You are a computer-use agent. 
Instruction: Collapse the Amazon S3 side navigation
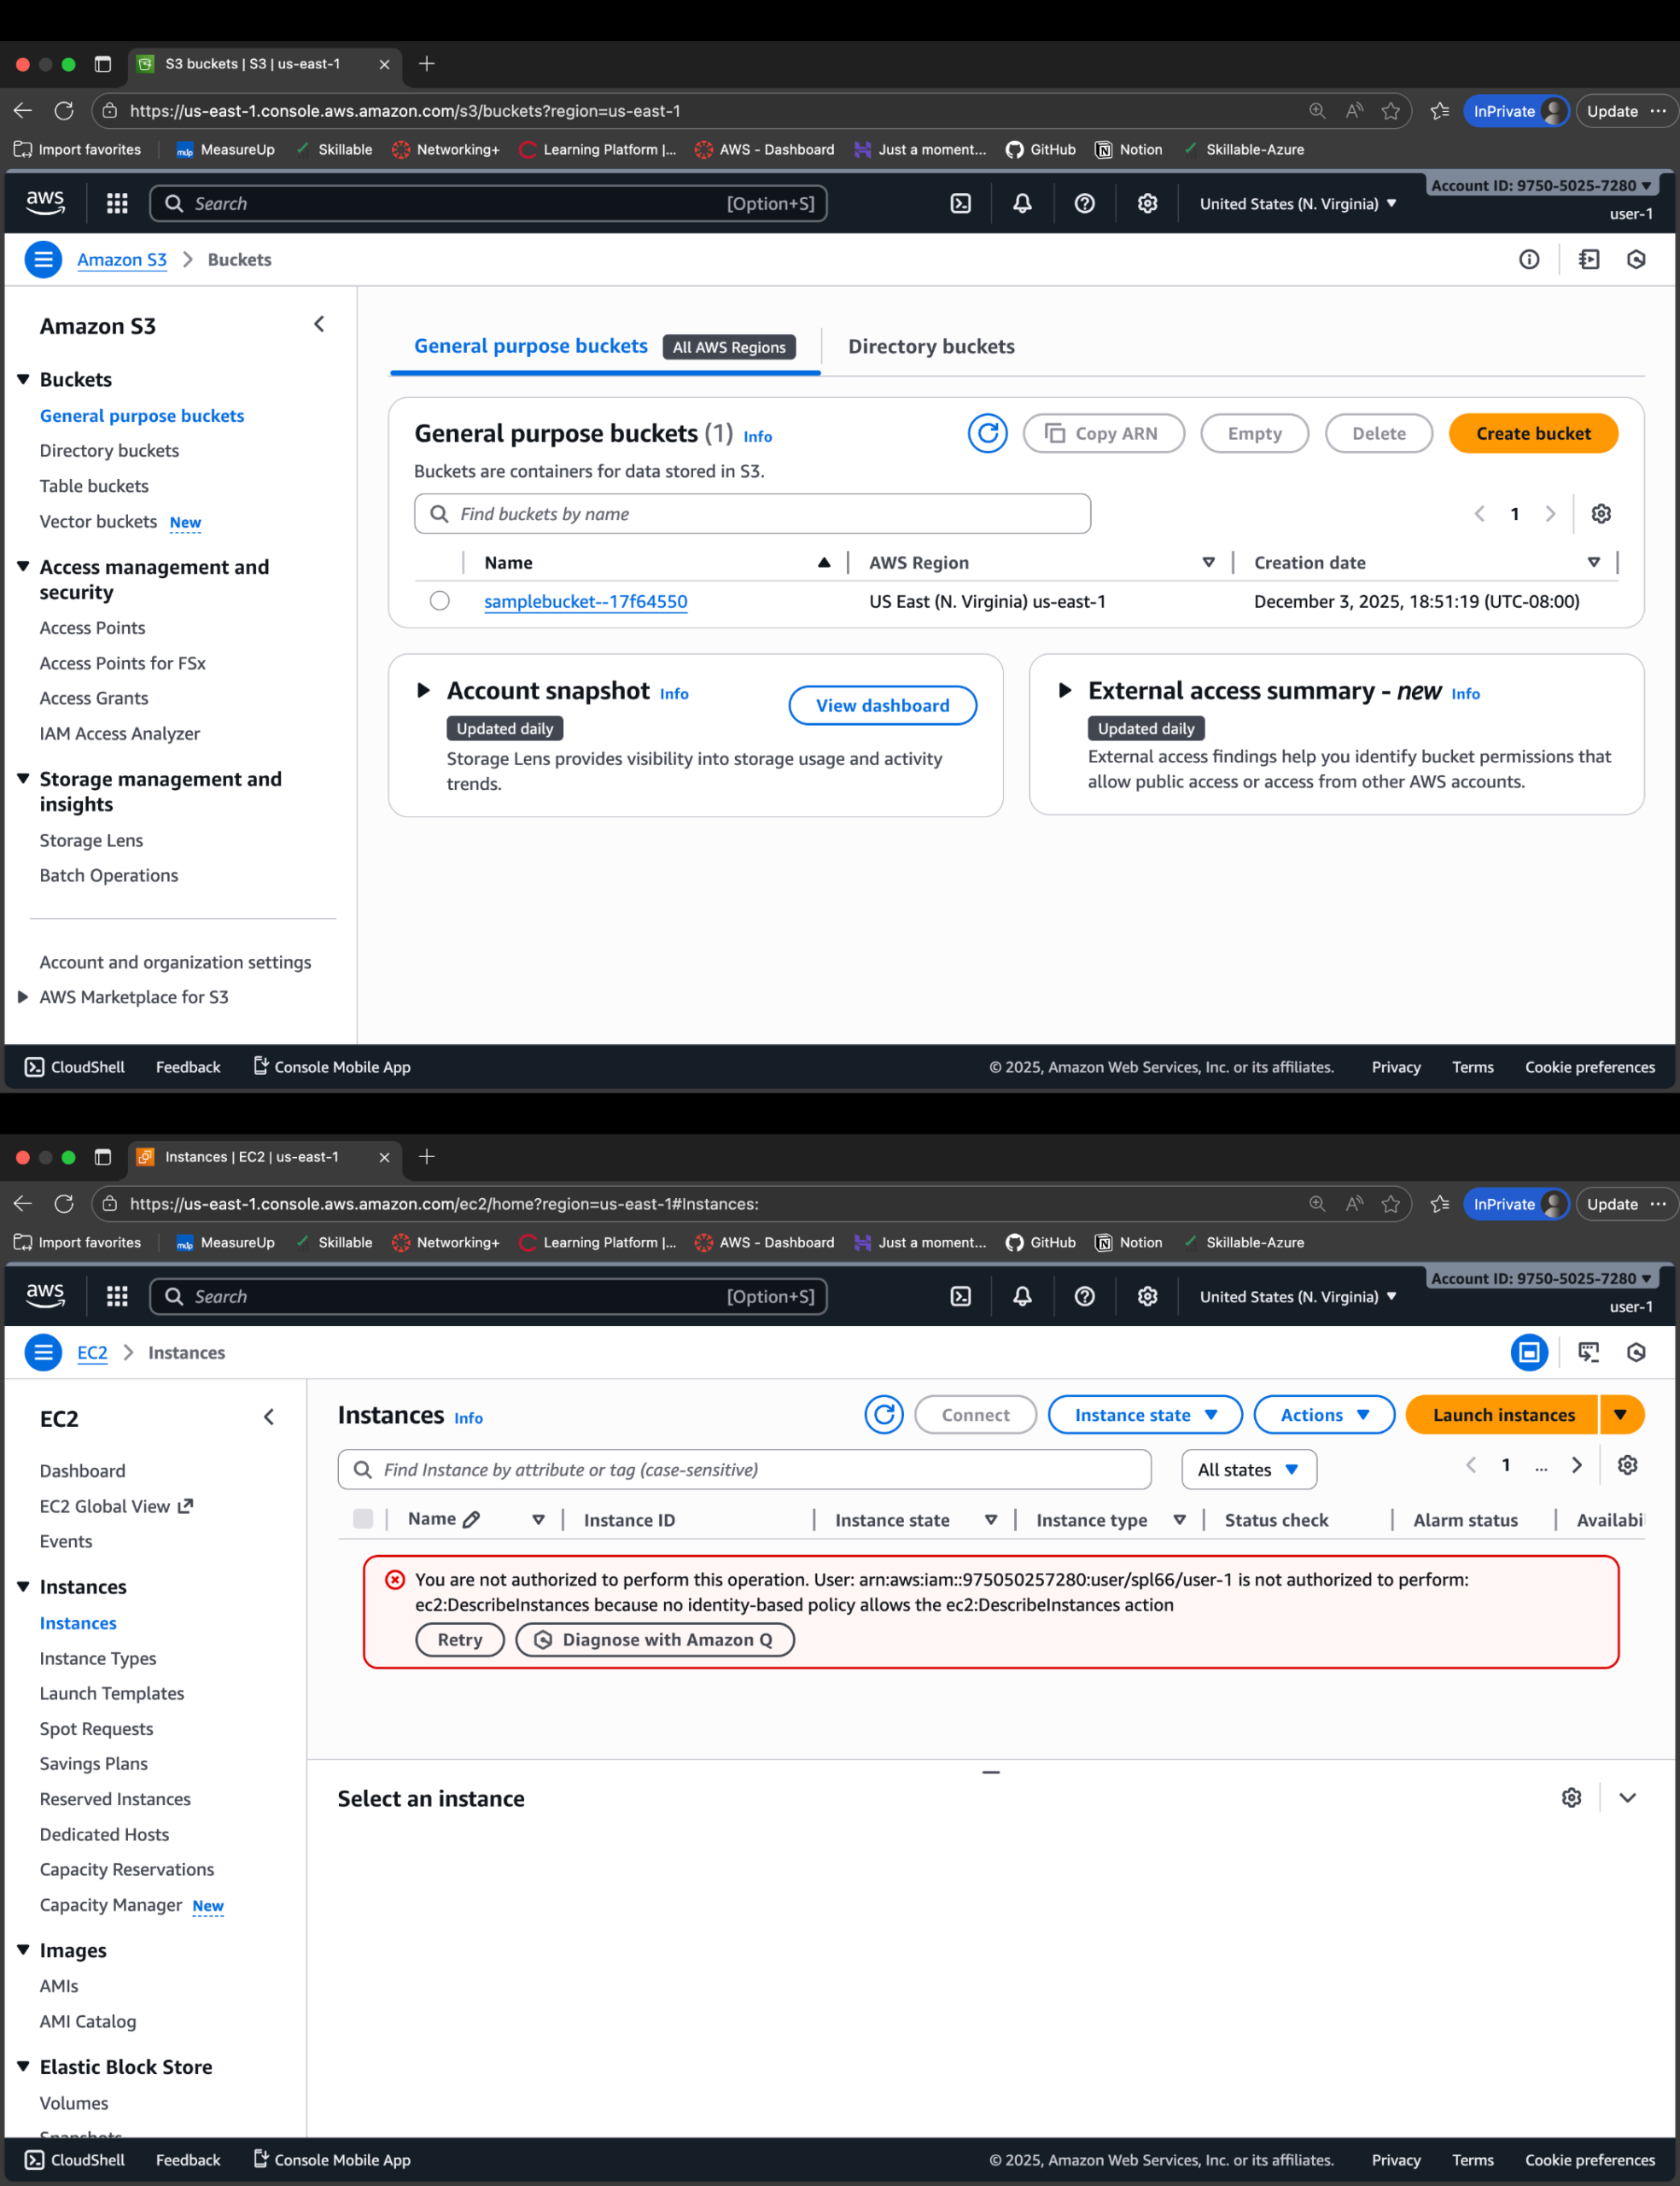[319, 324]
